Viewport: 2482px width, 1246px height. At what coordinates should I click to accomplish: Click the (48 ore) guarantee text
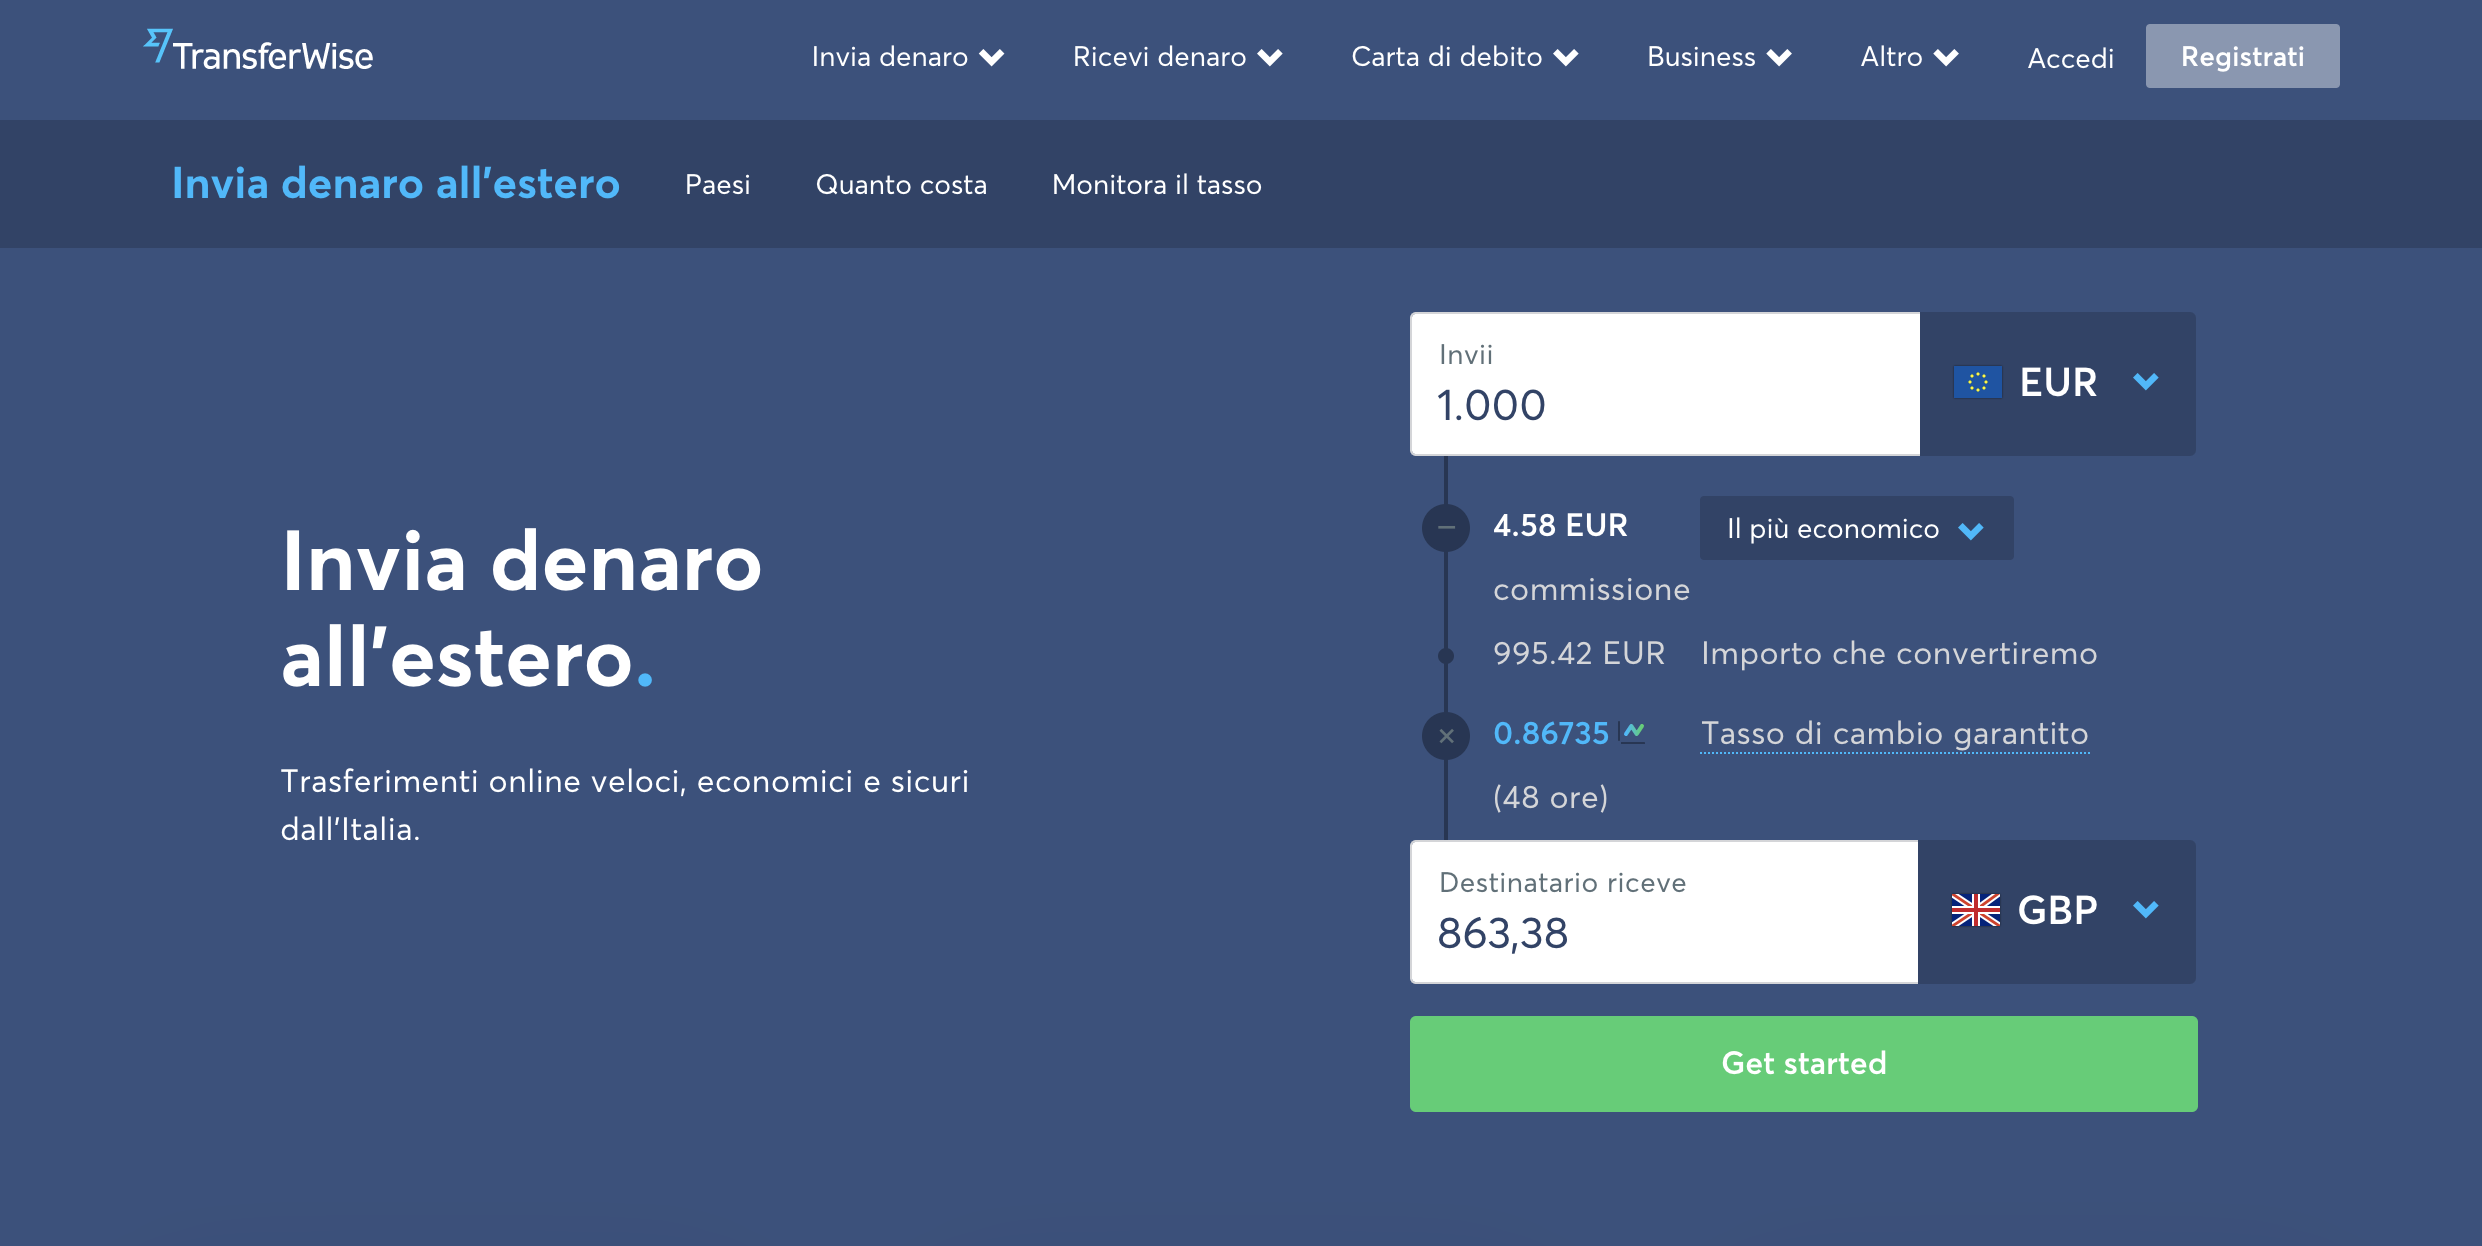1550,797
